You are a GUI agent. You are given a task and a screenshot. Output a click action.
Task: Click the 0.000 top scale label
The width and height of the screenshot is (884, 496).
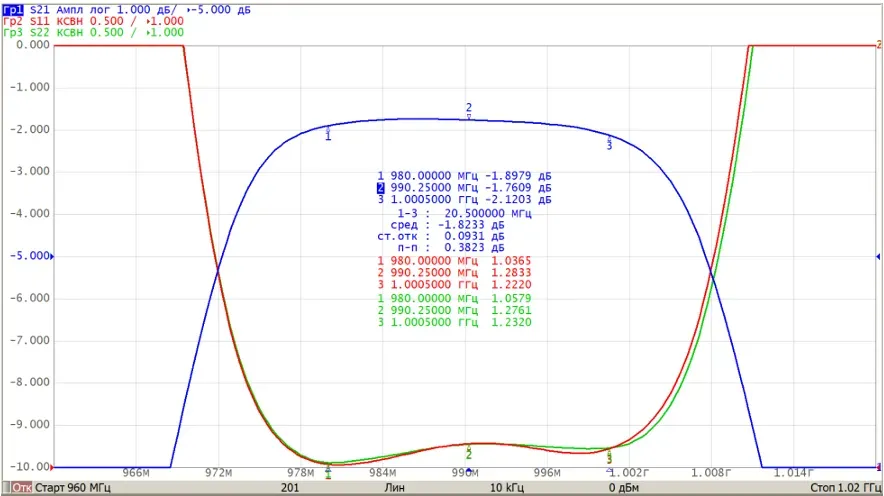(x=33, y=45)
